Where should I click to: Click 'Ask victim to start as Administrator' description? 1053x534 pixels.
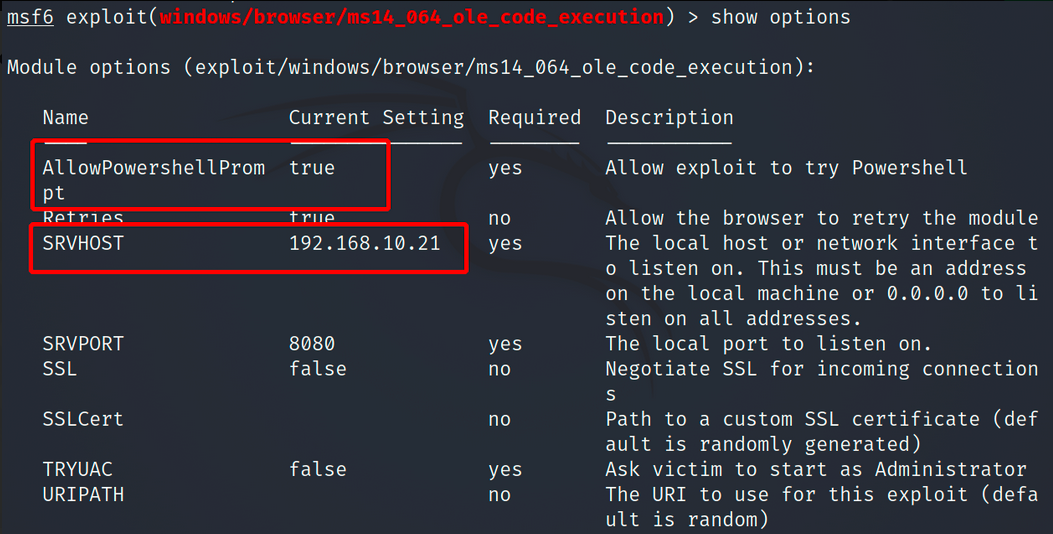pyautogui.click(x=816, y=470)
